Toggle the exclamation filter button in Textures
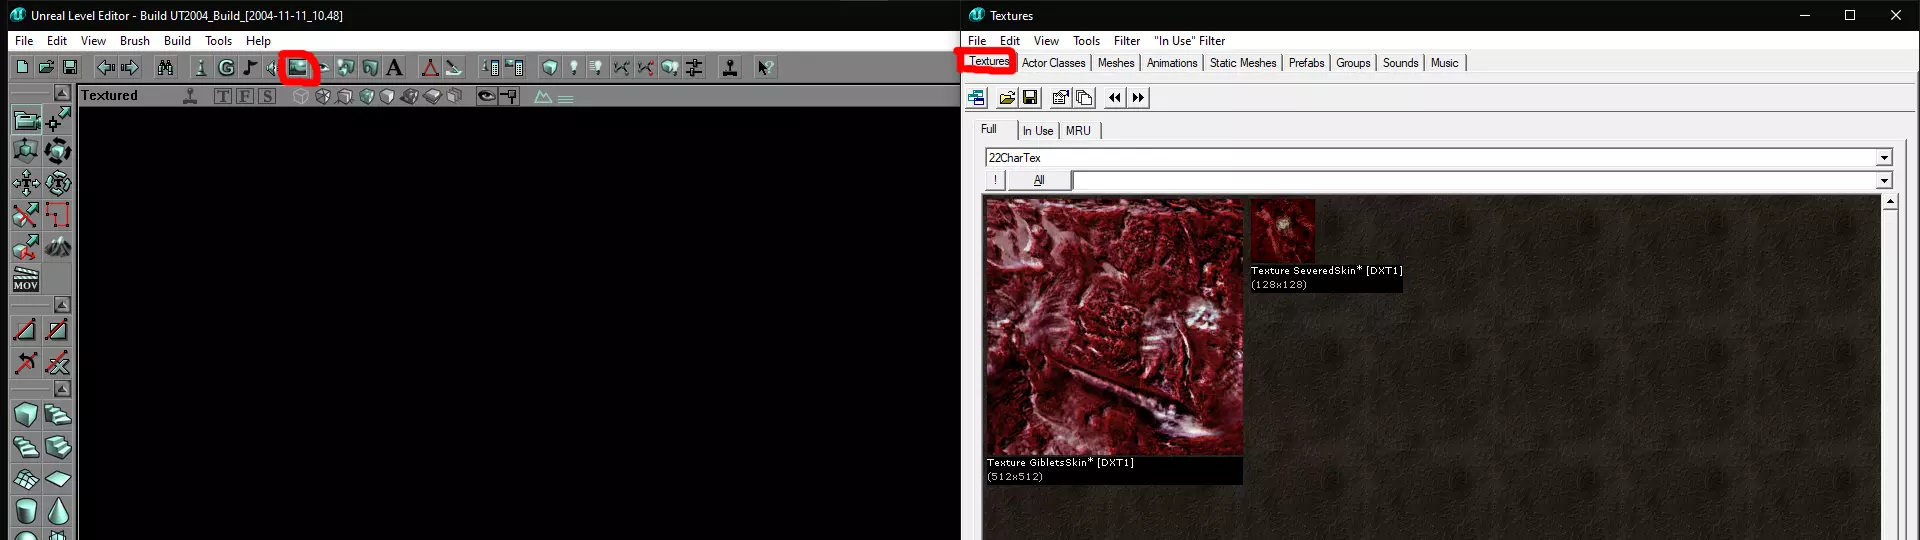This screenshot has width=1920, height=540. 995,180
